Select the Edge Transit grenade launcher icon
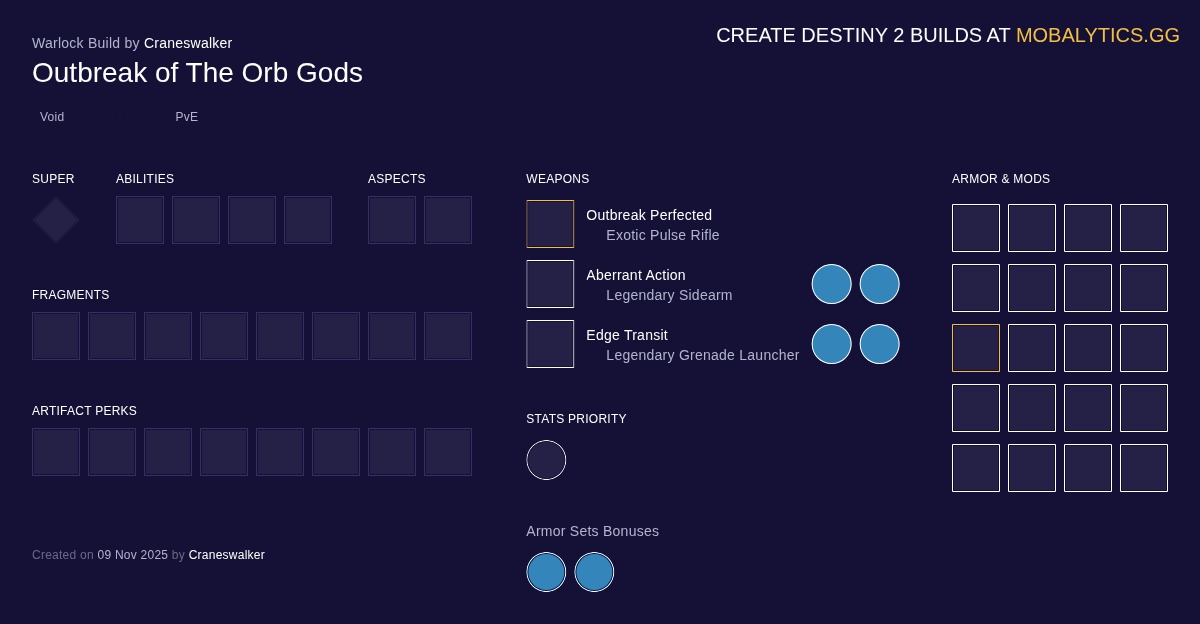This screenshot has width=1200, height=624. pos(550,343)
